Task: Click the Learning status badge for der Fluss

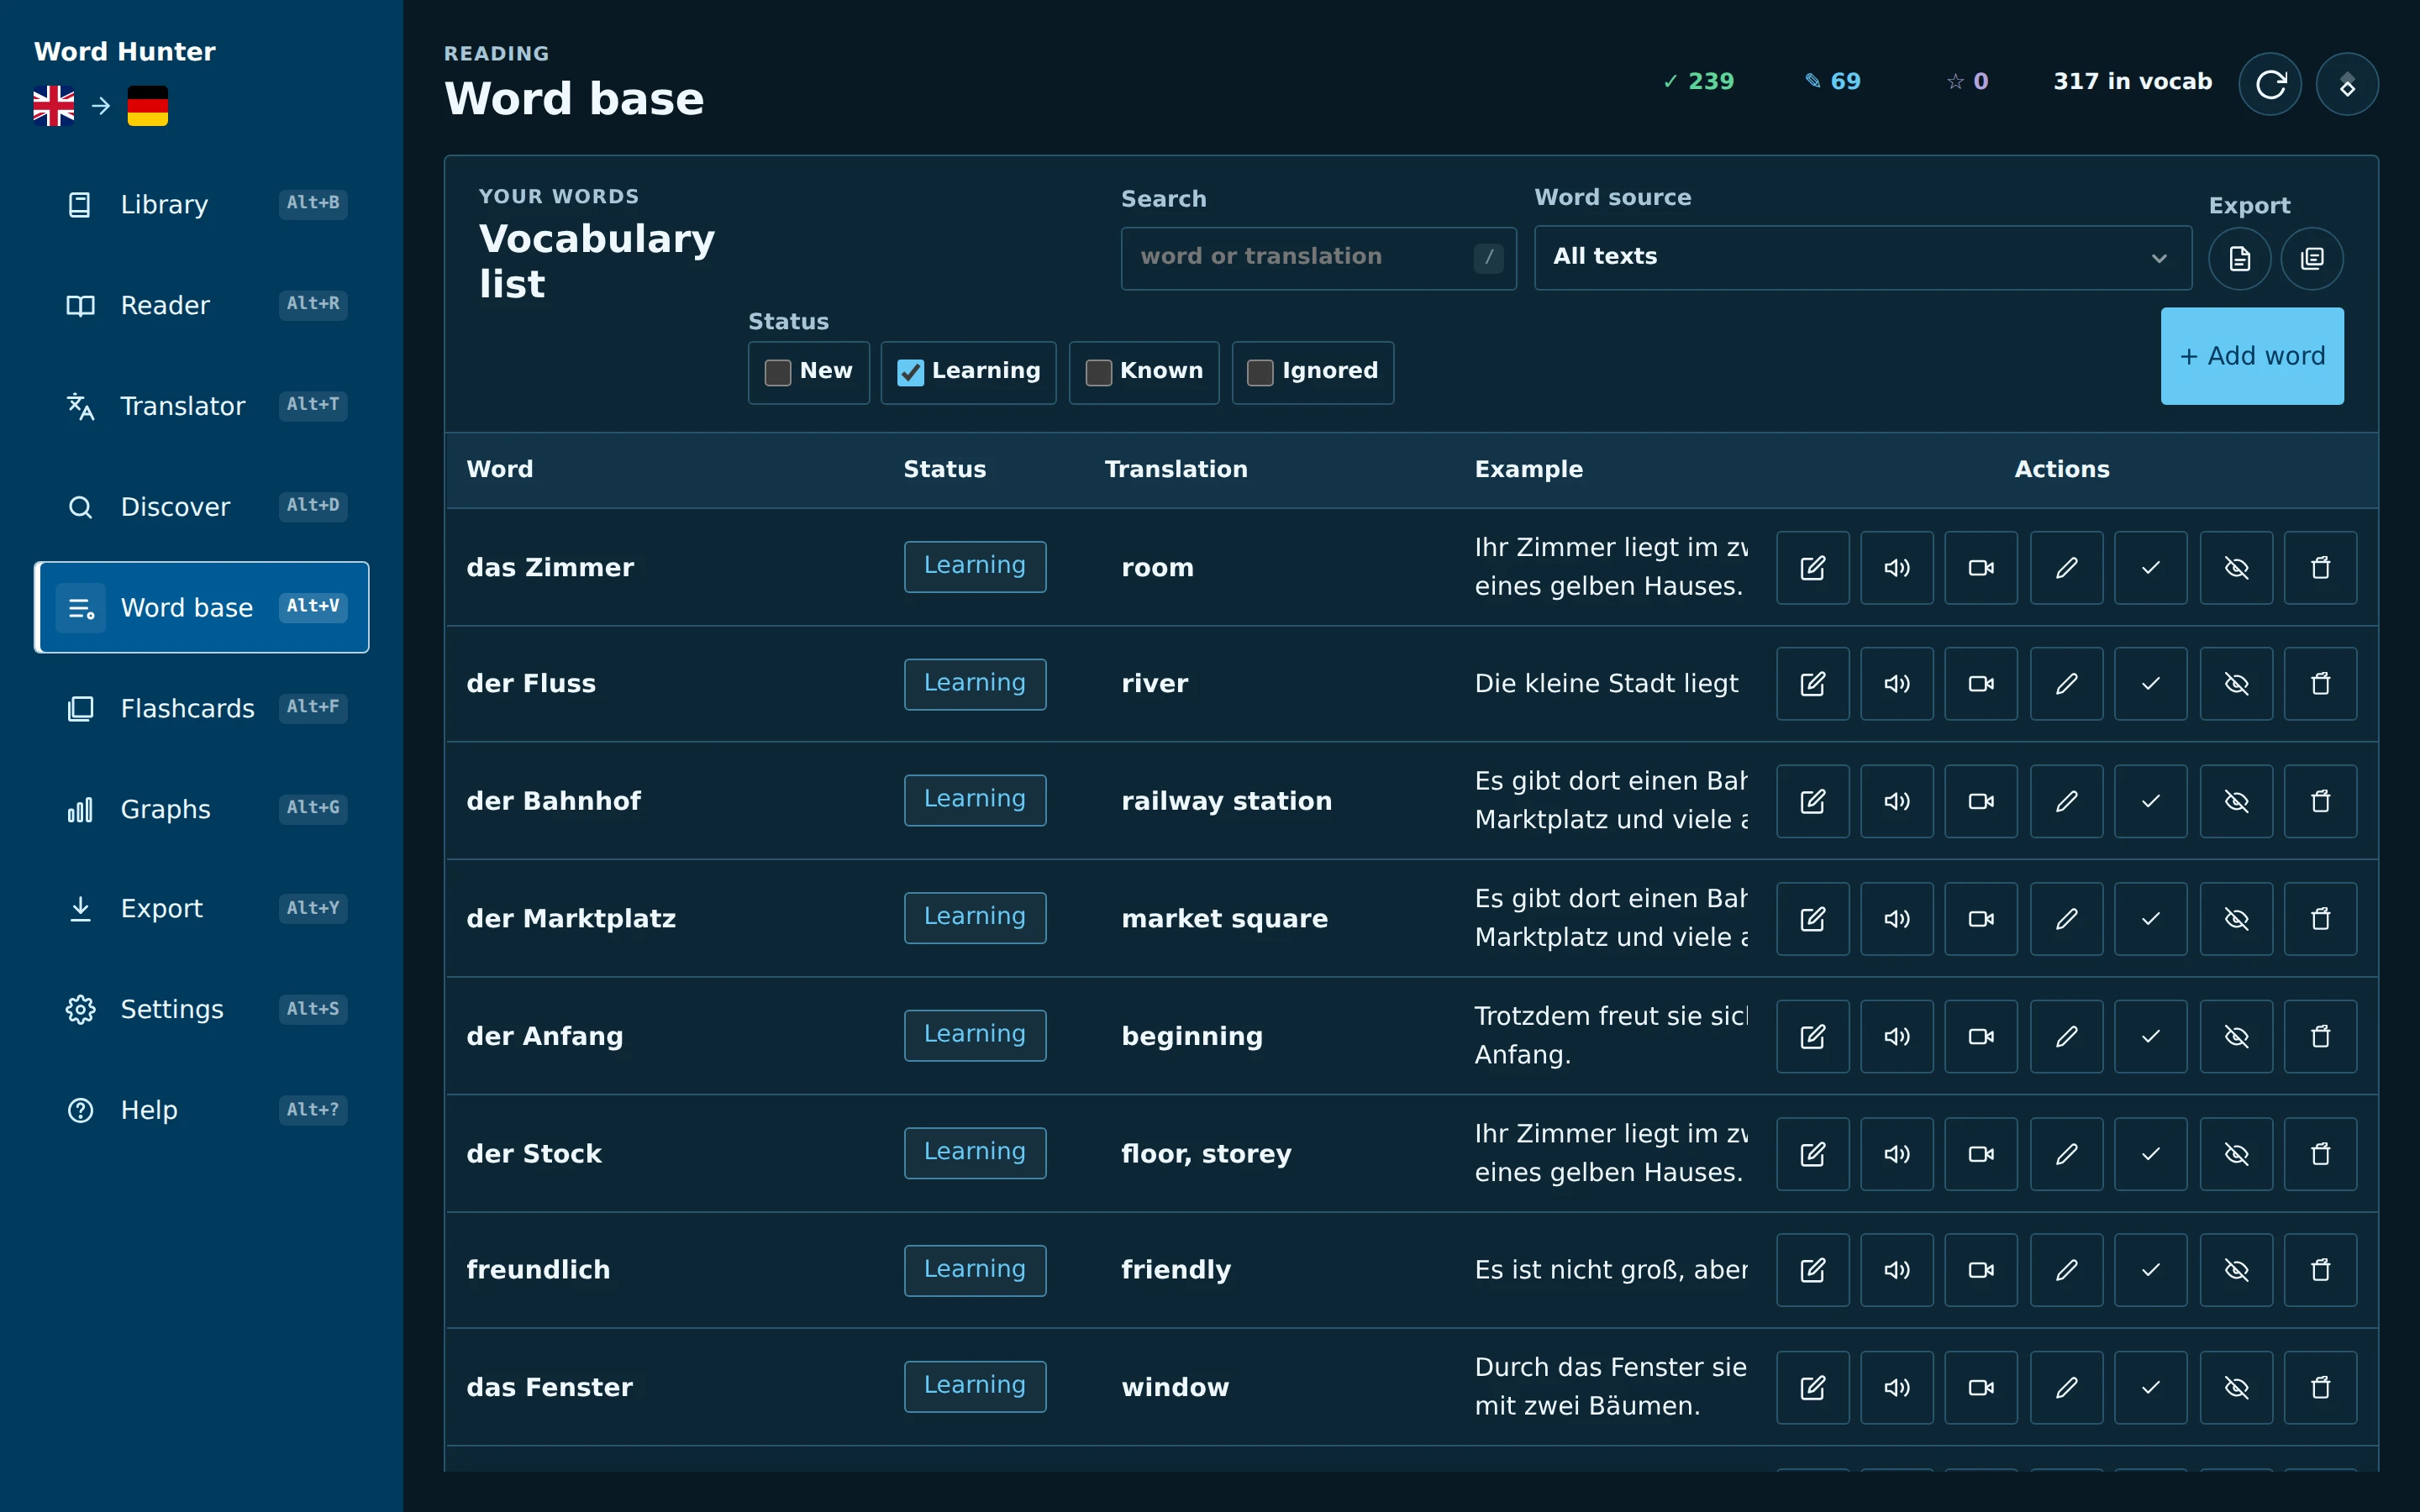Action: (975, 684)
